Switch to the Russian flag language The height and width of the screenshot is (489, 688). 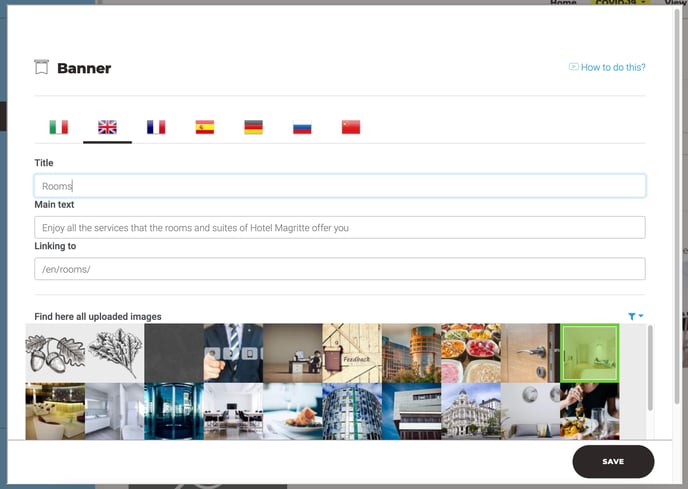click(302, 127)
